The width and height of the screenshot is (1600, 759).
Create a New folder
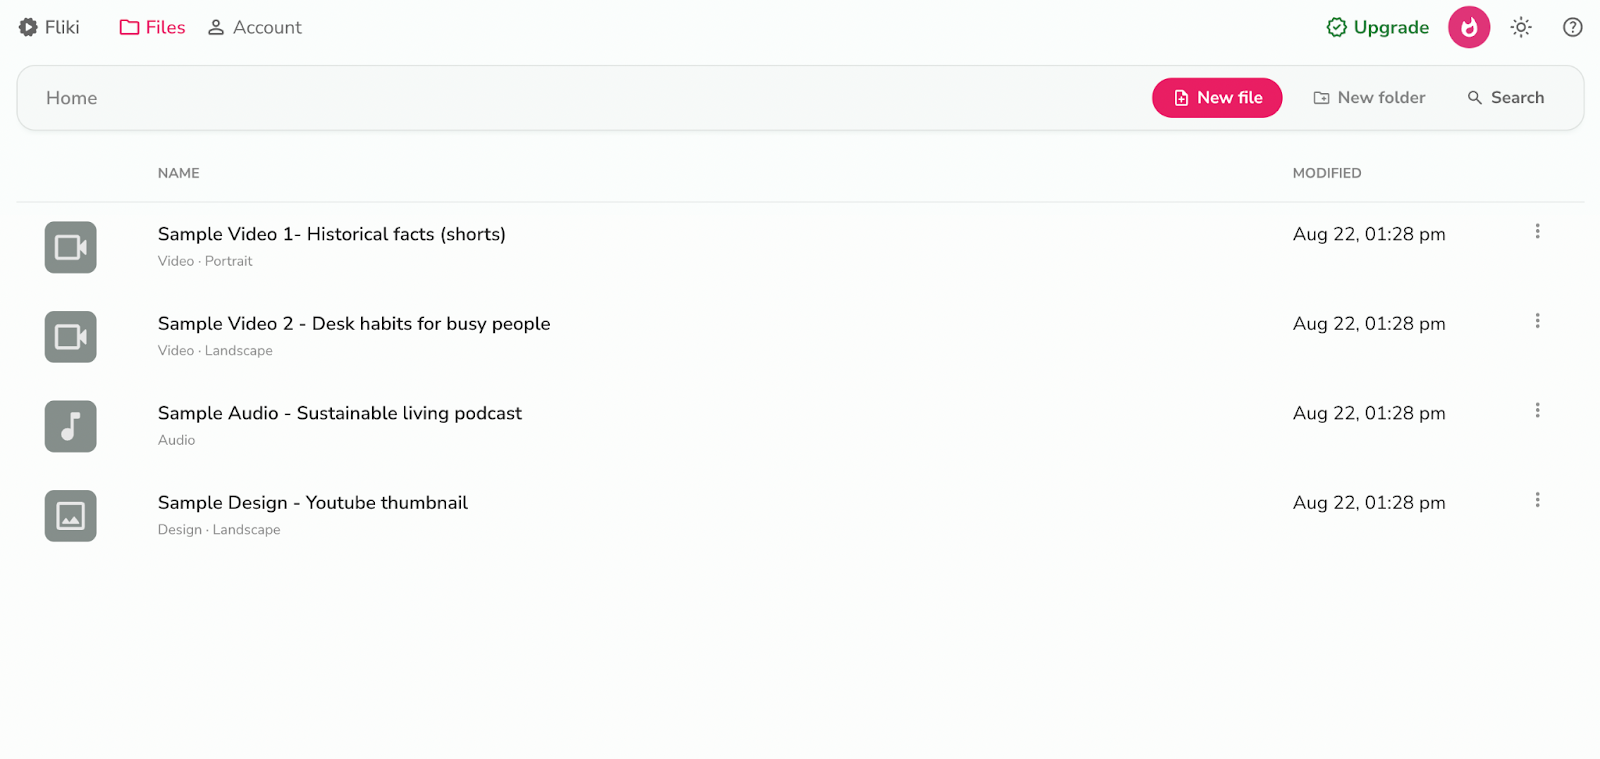[x=1368, y=97]
